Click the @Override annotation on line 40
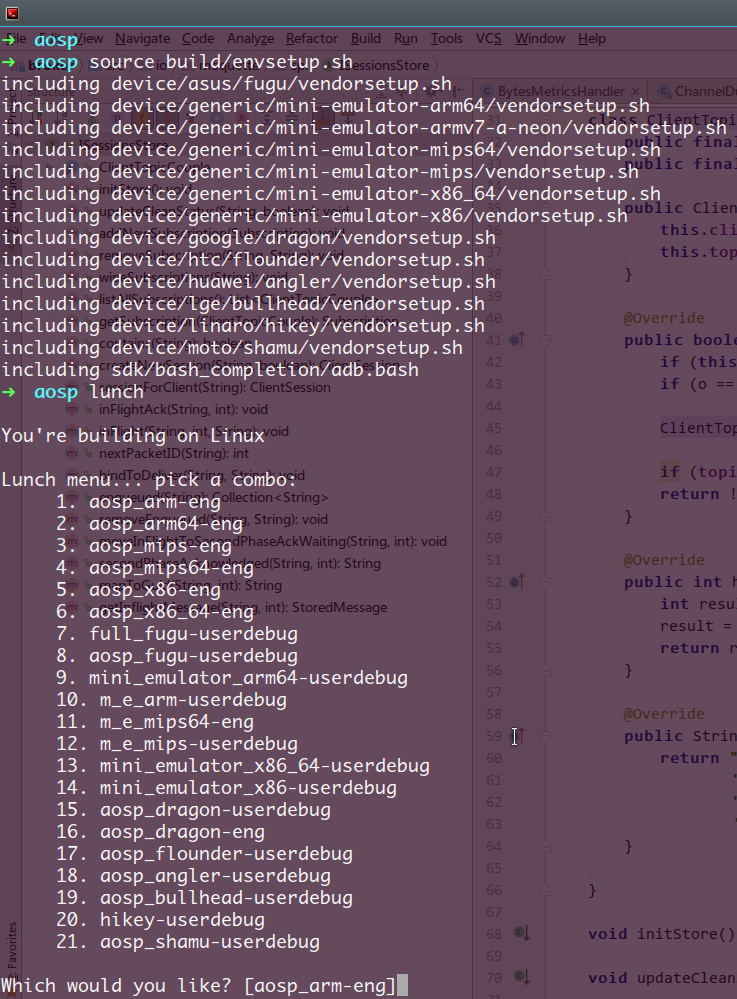737x999 pixels. pyautogui.click(x=664, y=318)
